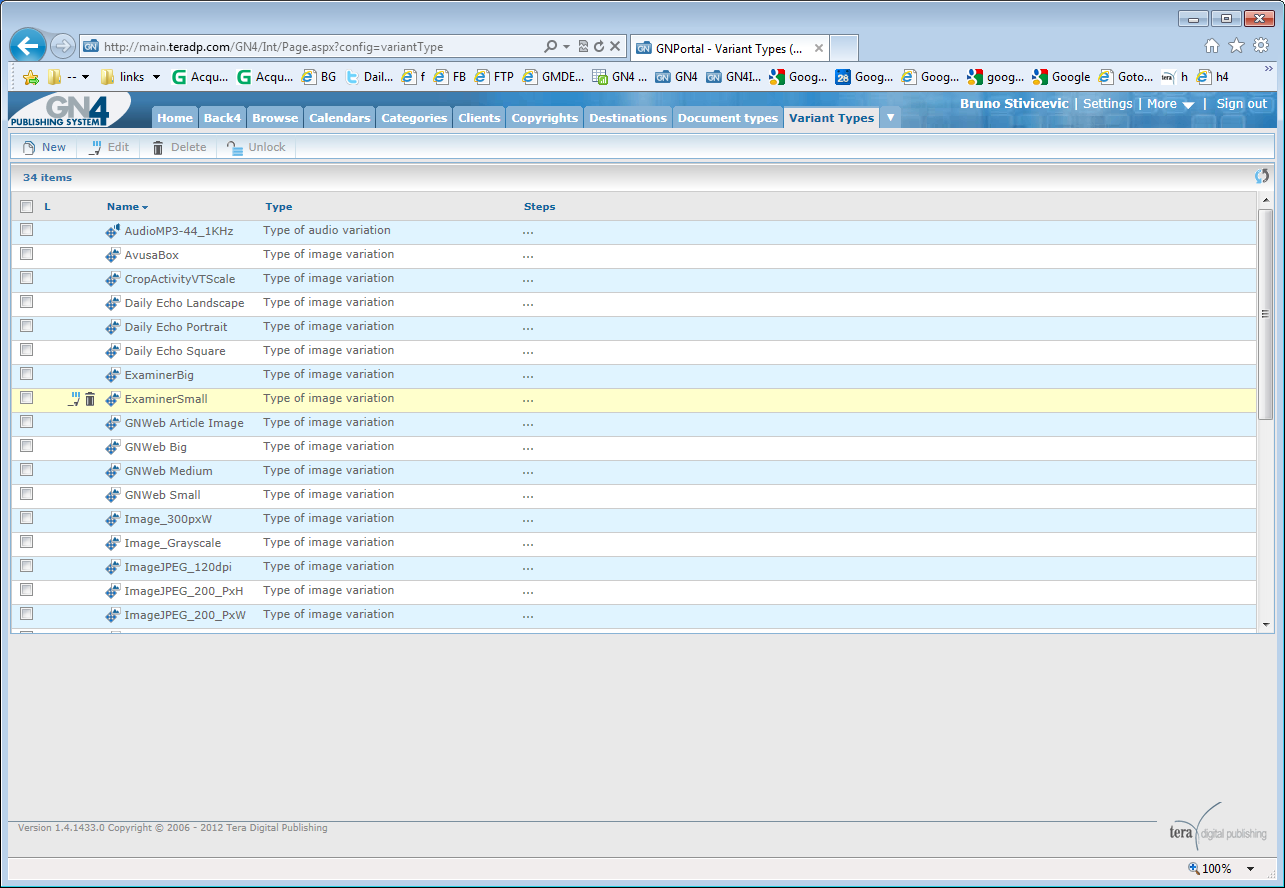This screenshot has height=888, width=1285.
Task: Click the CropActivityVTScale variant icon
Action: 113,279
